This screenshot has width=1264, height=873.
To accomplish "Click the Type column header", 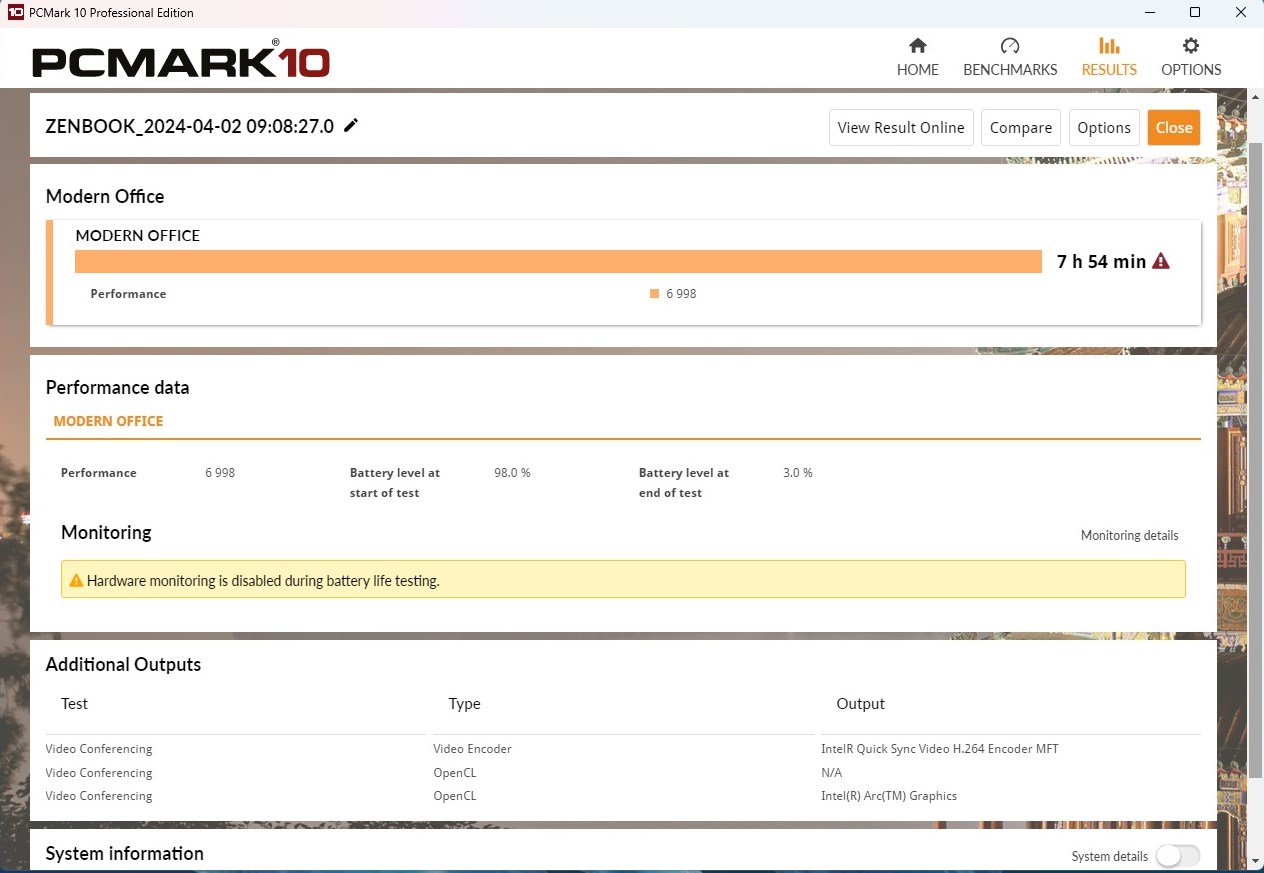I will pos(464,704).
